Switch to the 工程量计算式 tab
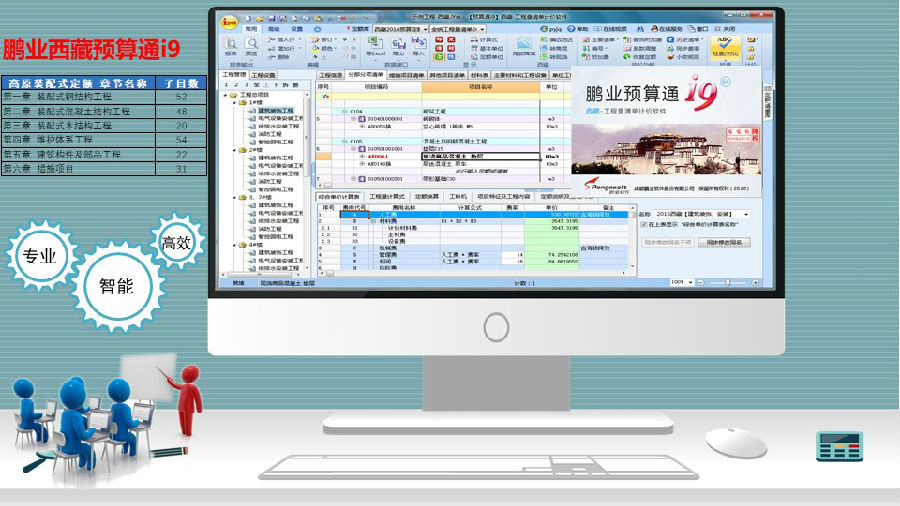Screen dimensions: 900x506 point(389,197)
